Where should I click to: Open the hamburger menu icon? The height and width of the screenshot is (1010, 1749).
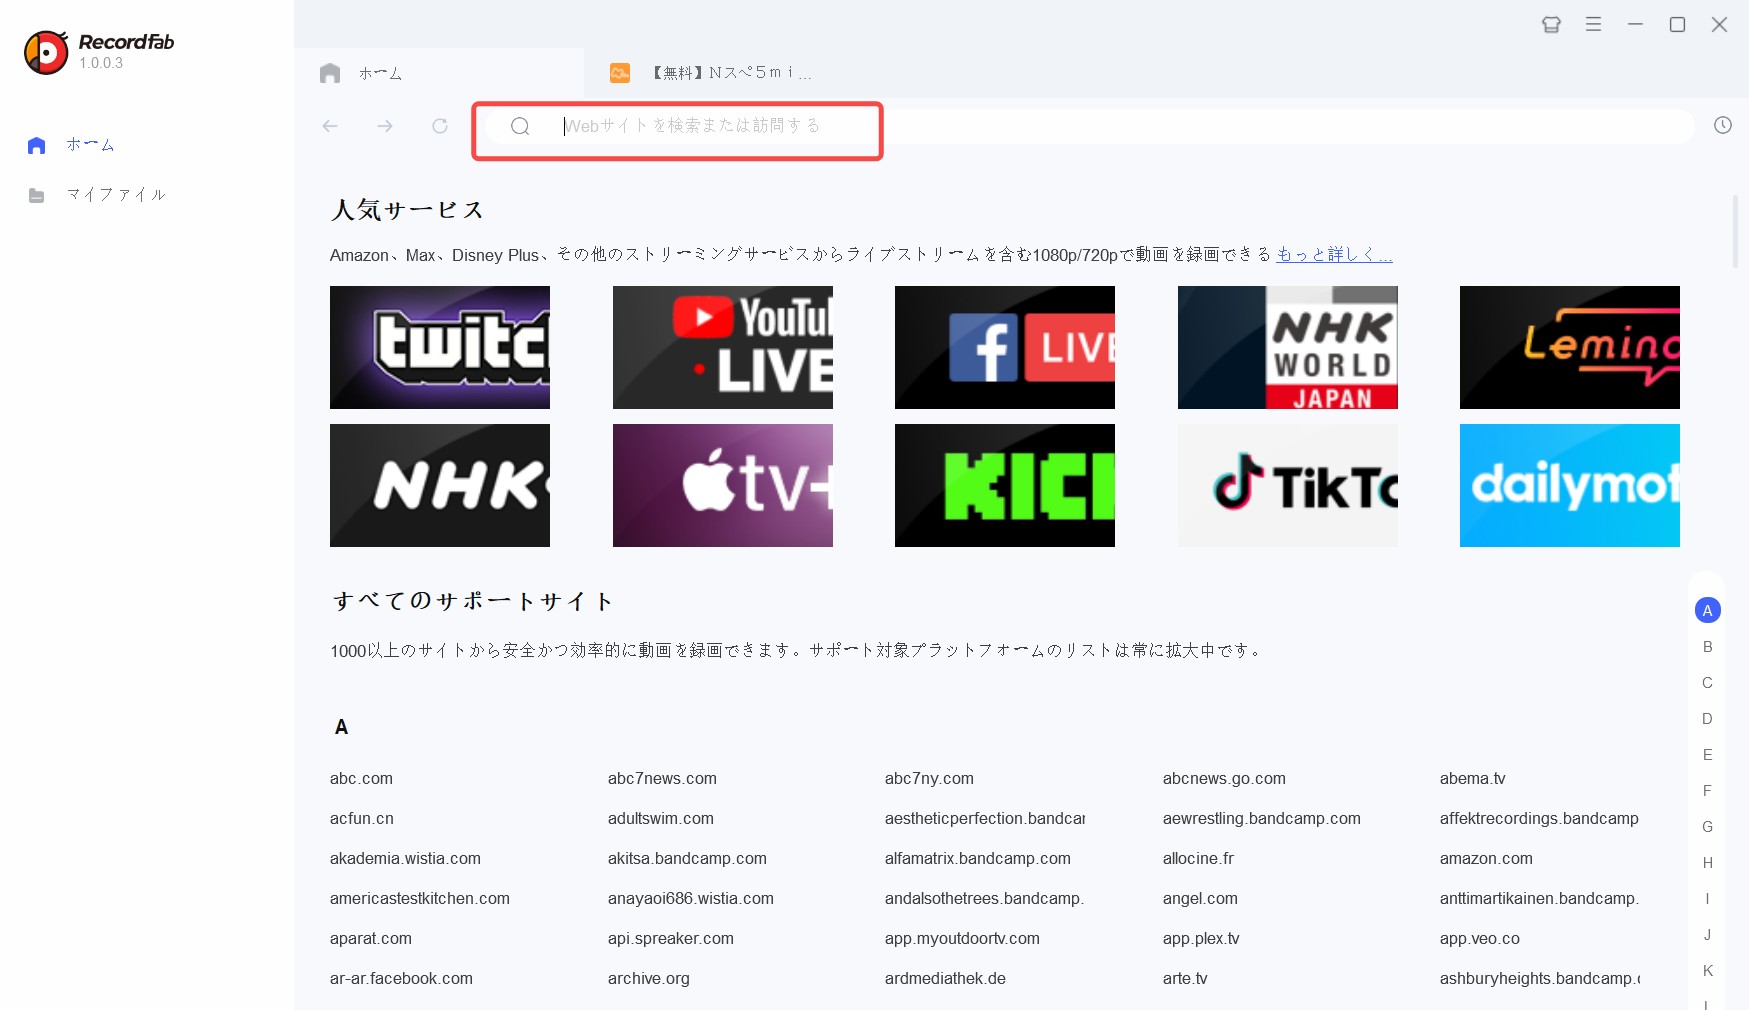tap(1593, 25)
